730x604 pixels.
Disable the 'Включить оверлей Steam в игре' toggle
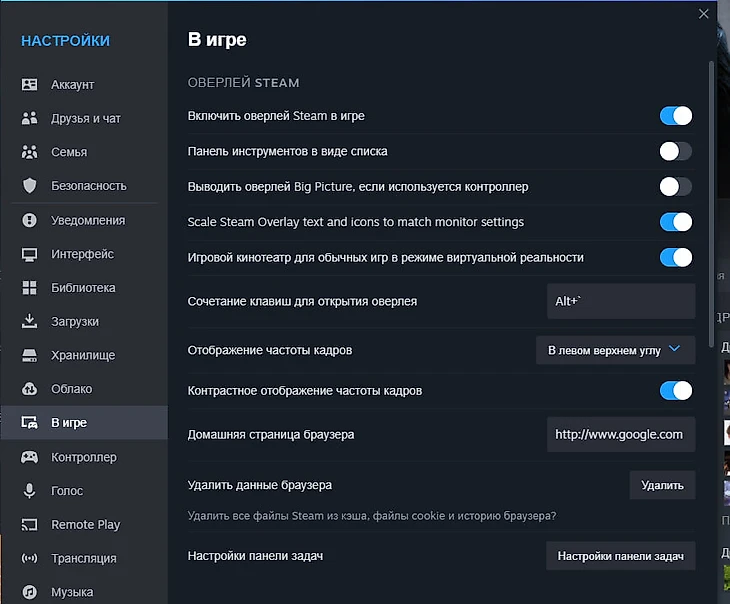click(x=675, y=116)
